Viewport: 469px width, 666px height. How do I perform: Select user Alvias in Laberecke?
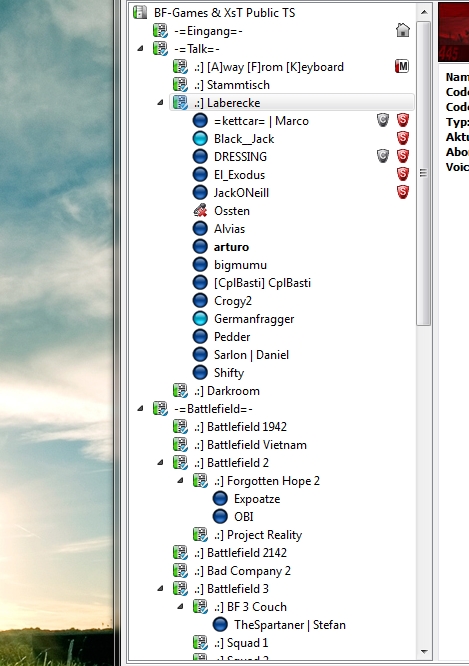[x=229, y=229]
